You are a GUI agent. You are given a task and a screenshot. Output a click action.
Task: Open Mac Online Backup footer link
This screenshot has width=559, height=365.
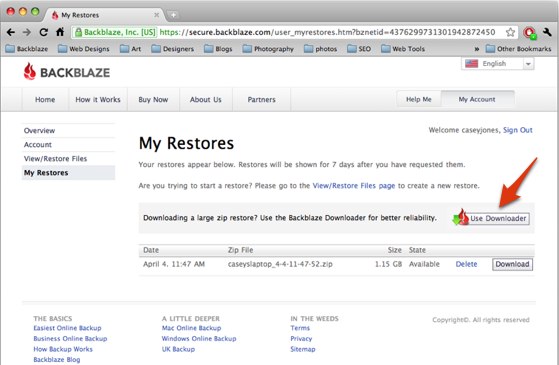click(191, 328)
